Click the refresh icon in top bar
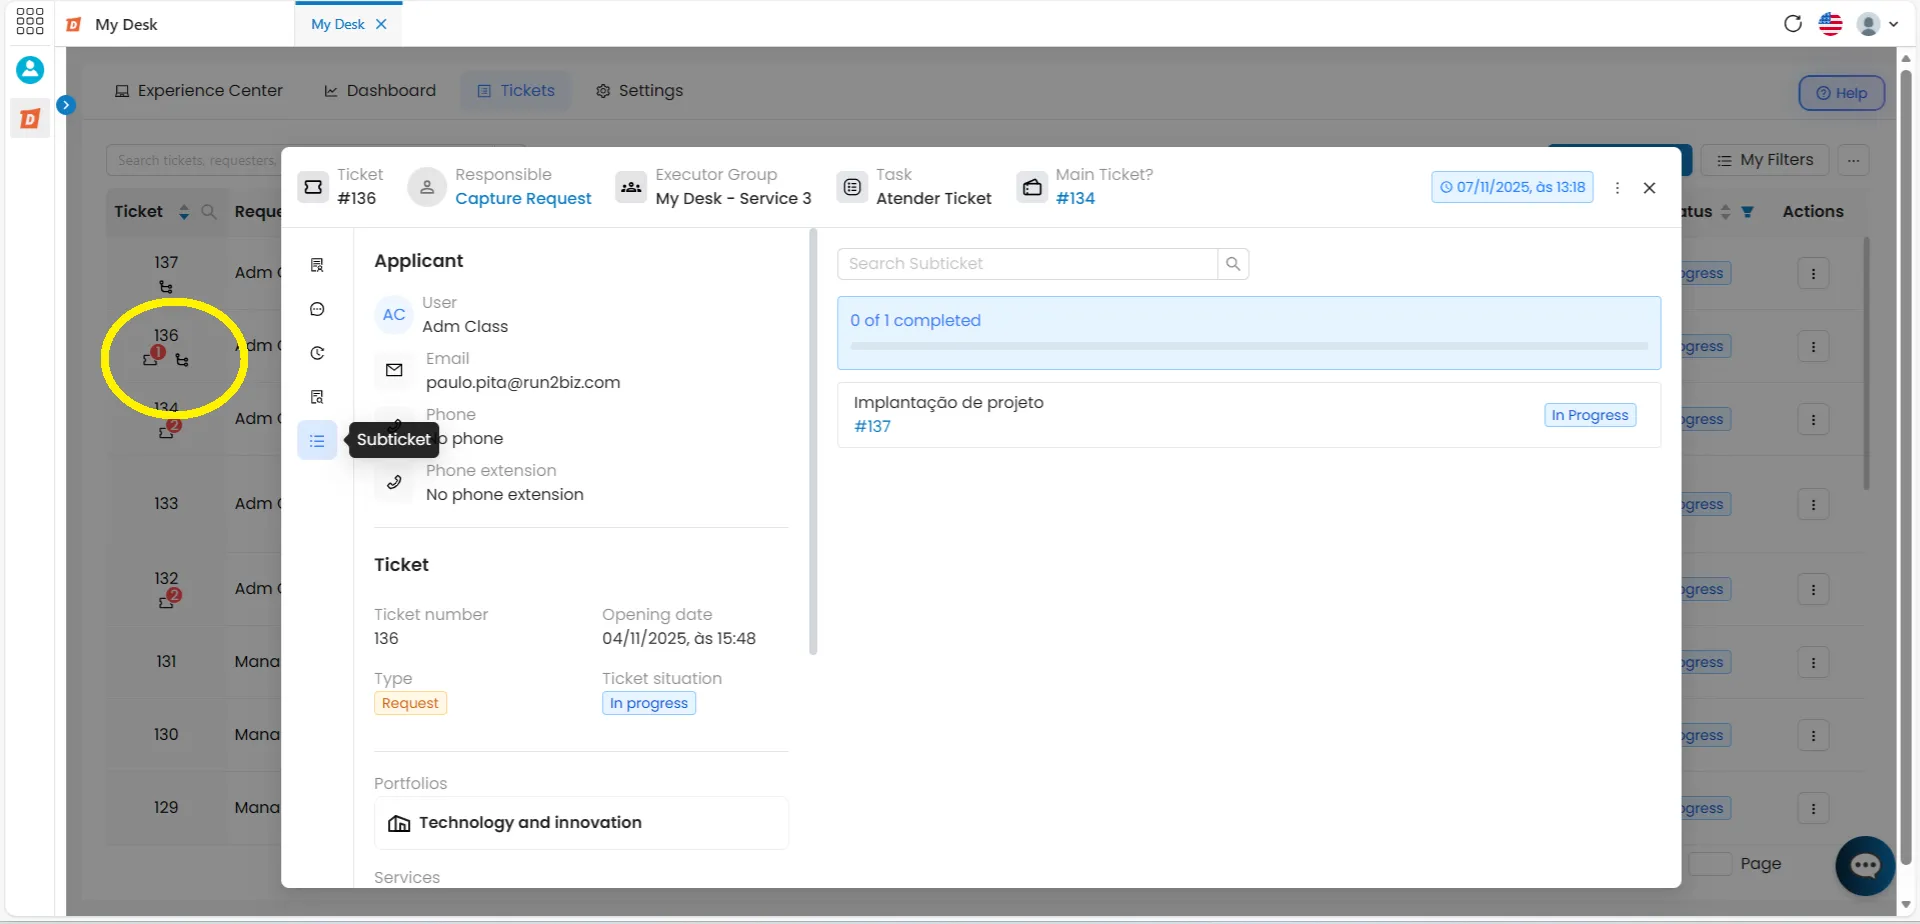Viewport: 1920px width, 924px height. click(1793, 23)
